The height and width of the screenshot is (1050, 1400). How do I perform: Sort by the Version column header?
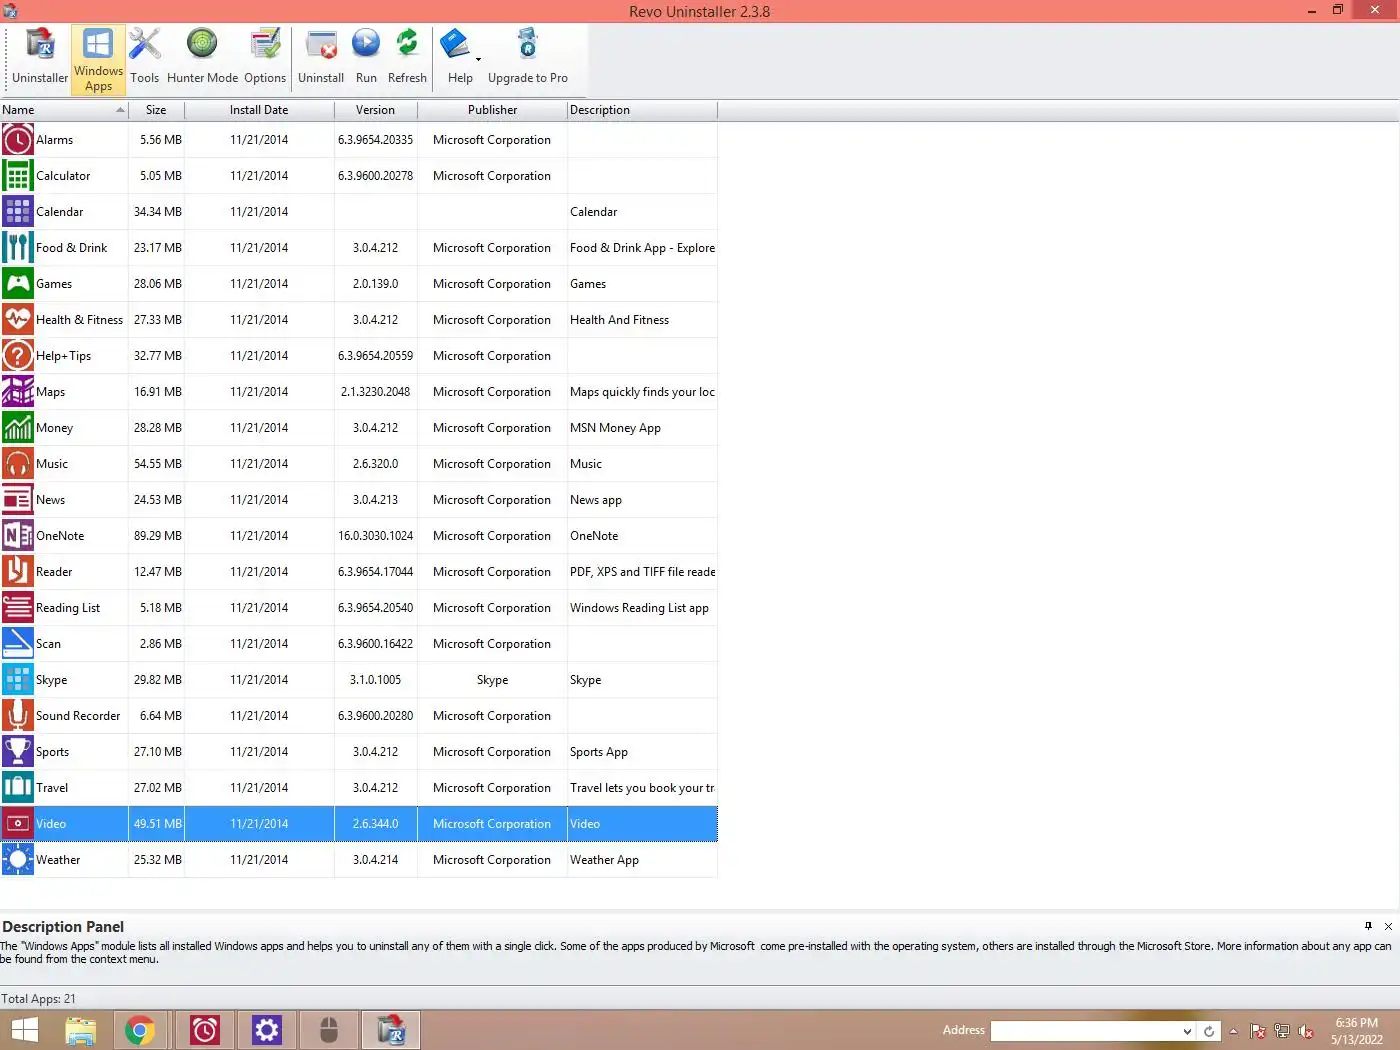[x=375, y=110]
